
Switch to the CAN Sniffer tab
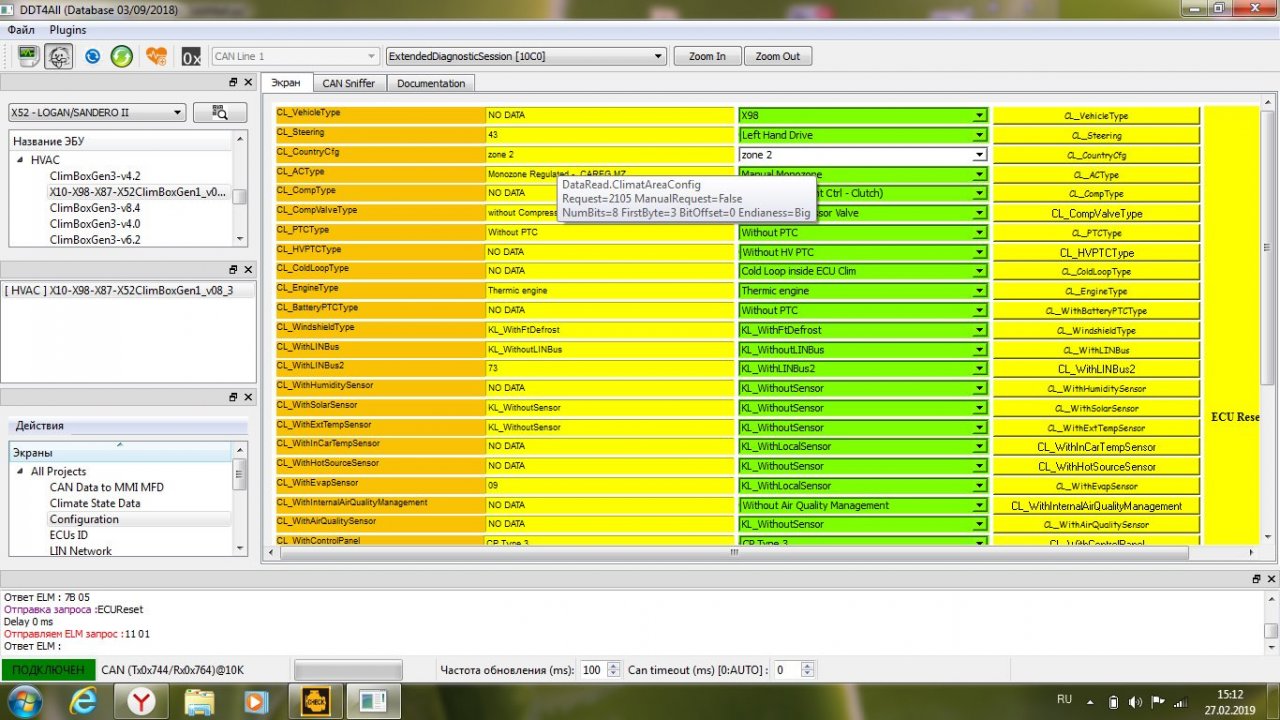click(348, 83)
